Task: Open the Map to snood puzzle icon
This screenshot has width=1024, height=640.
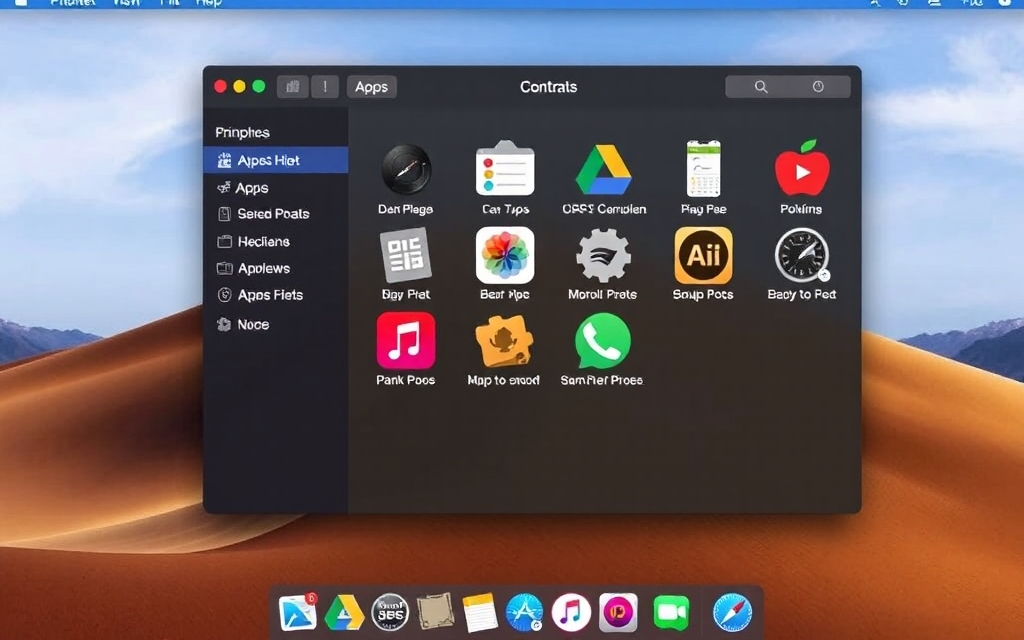Action: (504, 340)
